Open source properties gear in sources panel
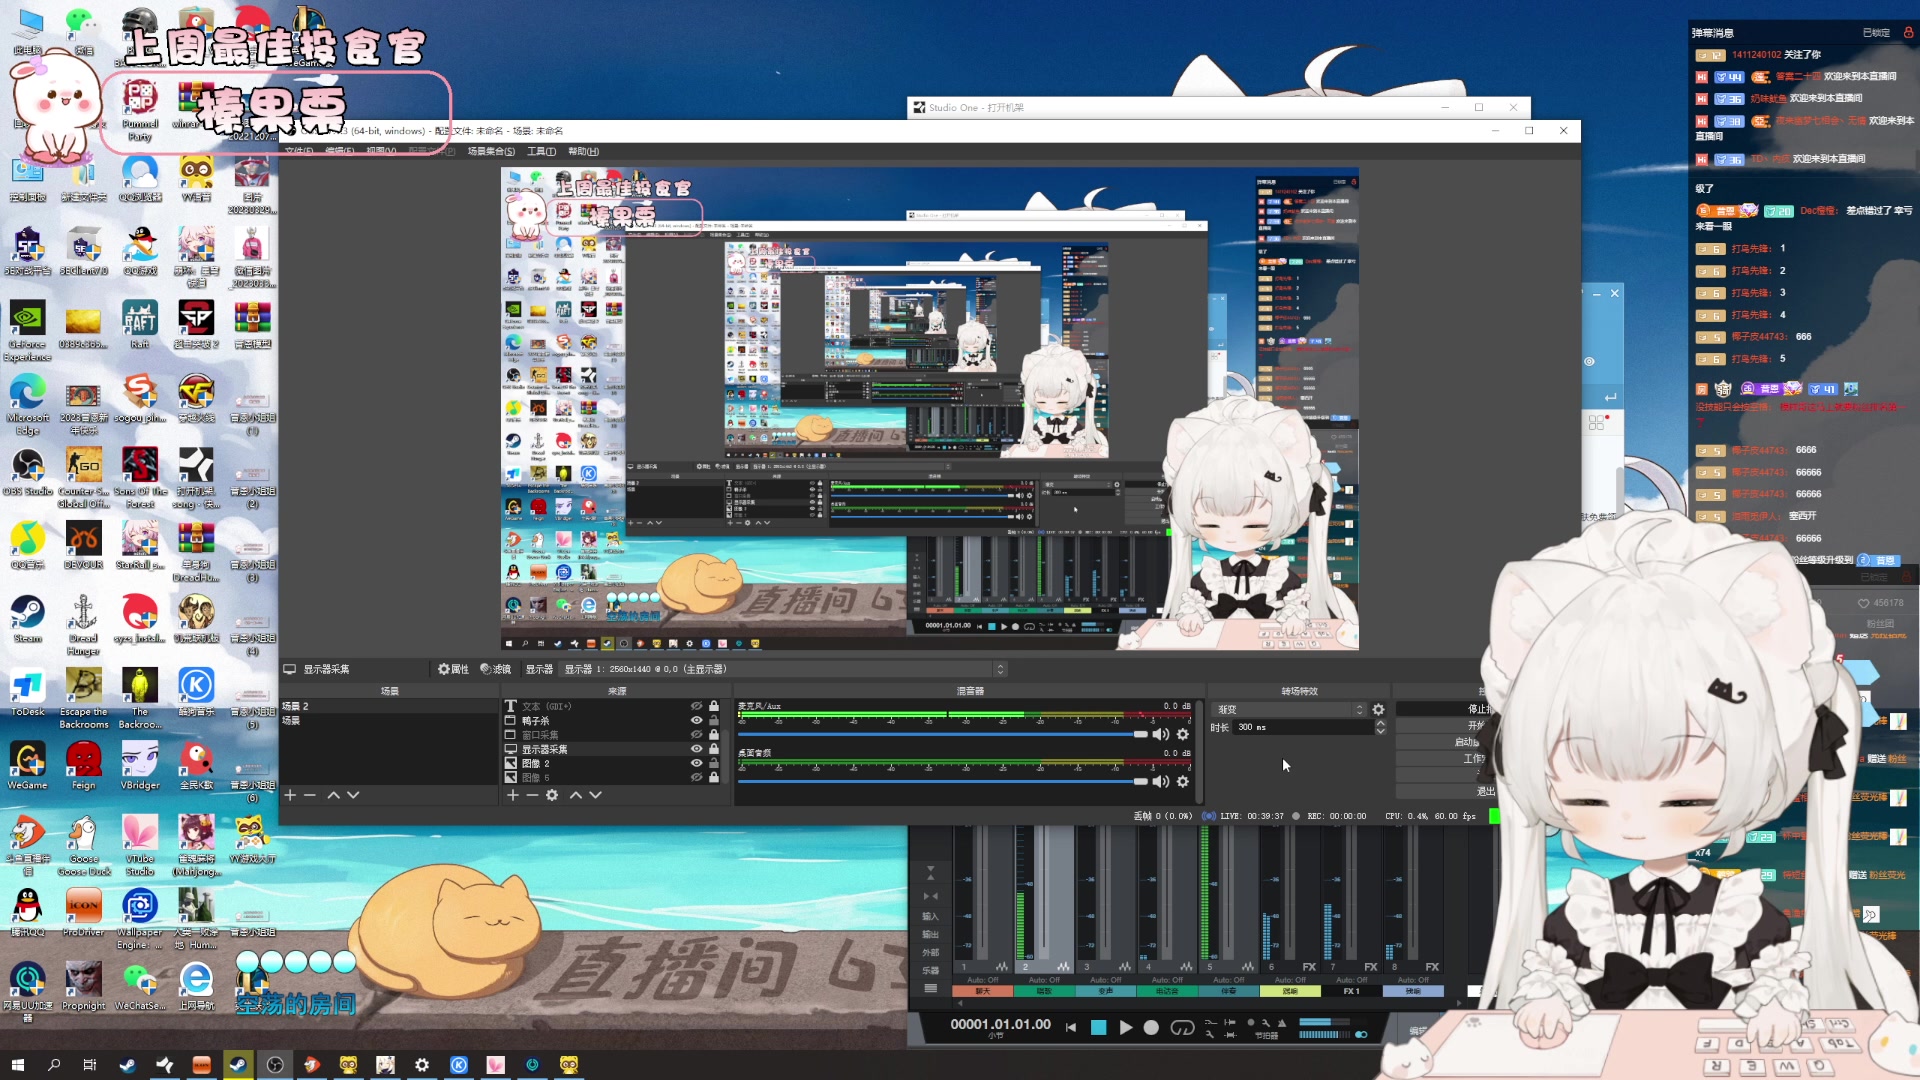This screenshot has height=1080, width=1920. 552,795
